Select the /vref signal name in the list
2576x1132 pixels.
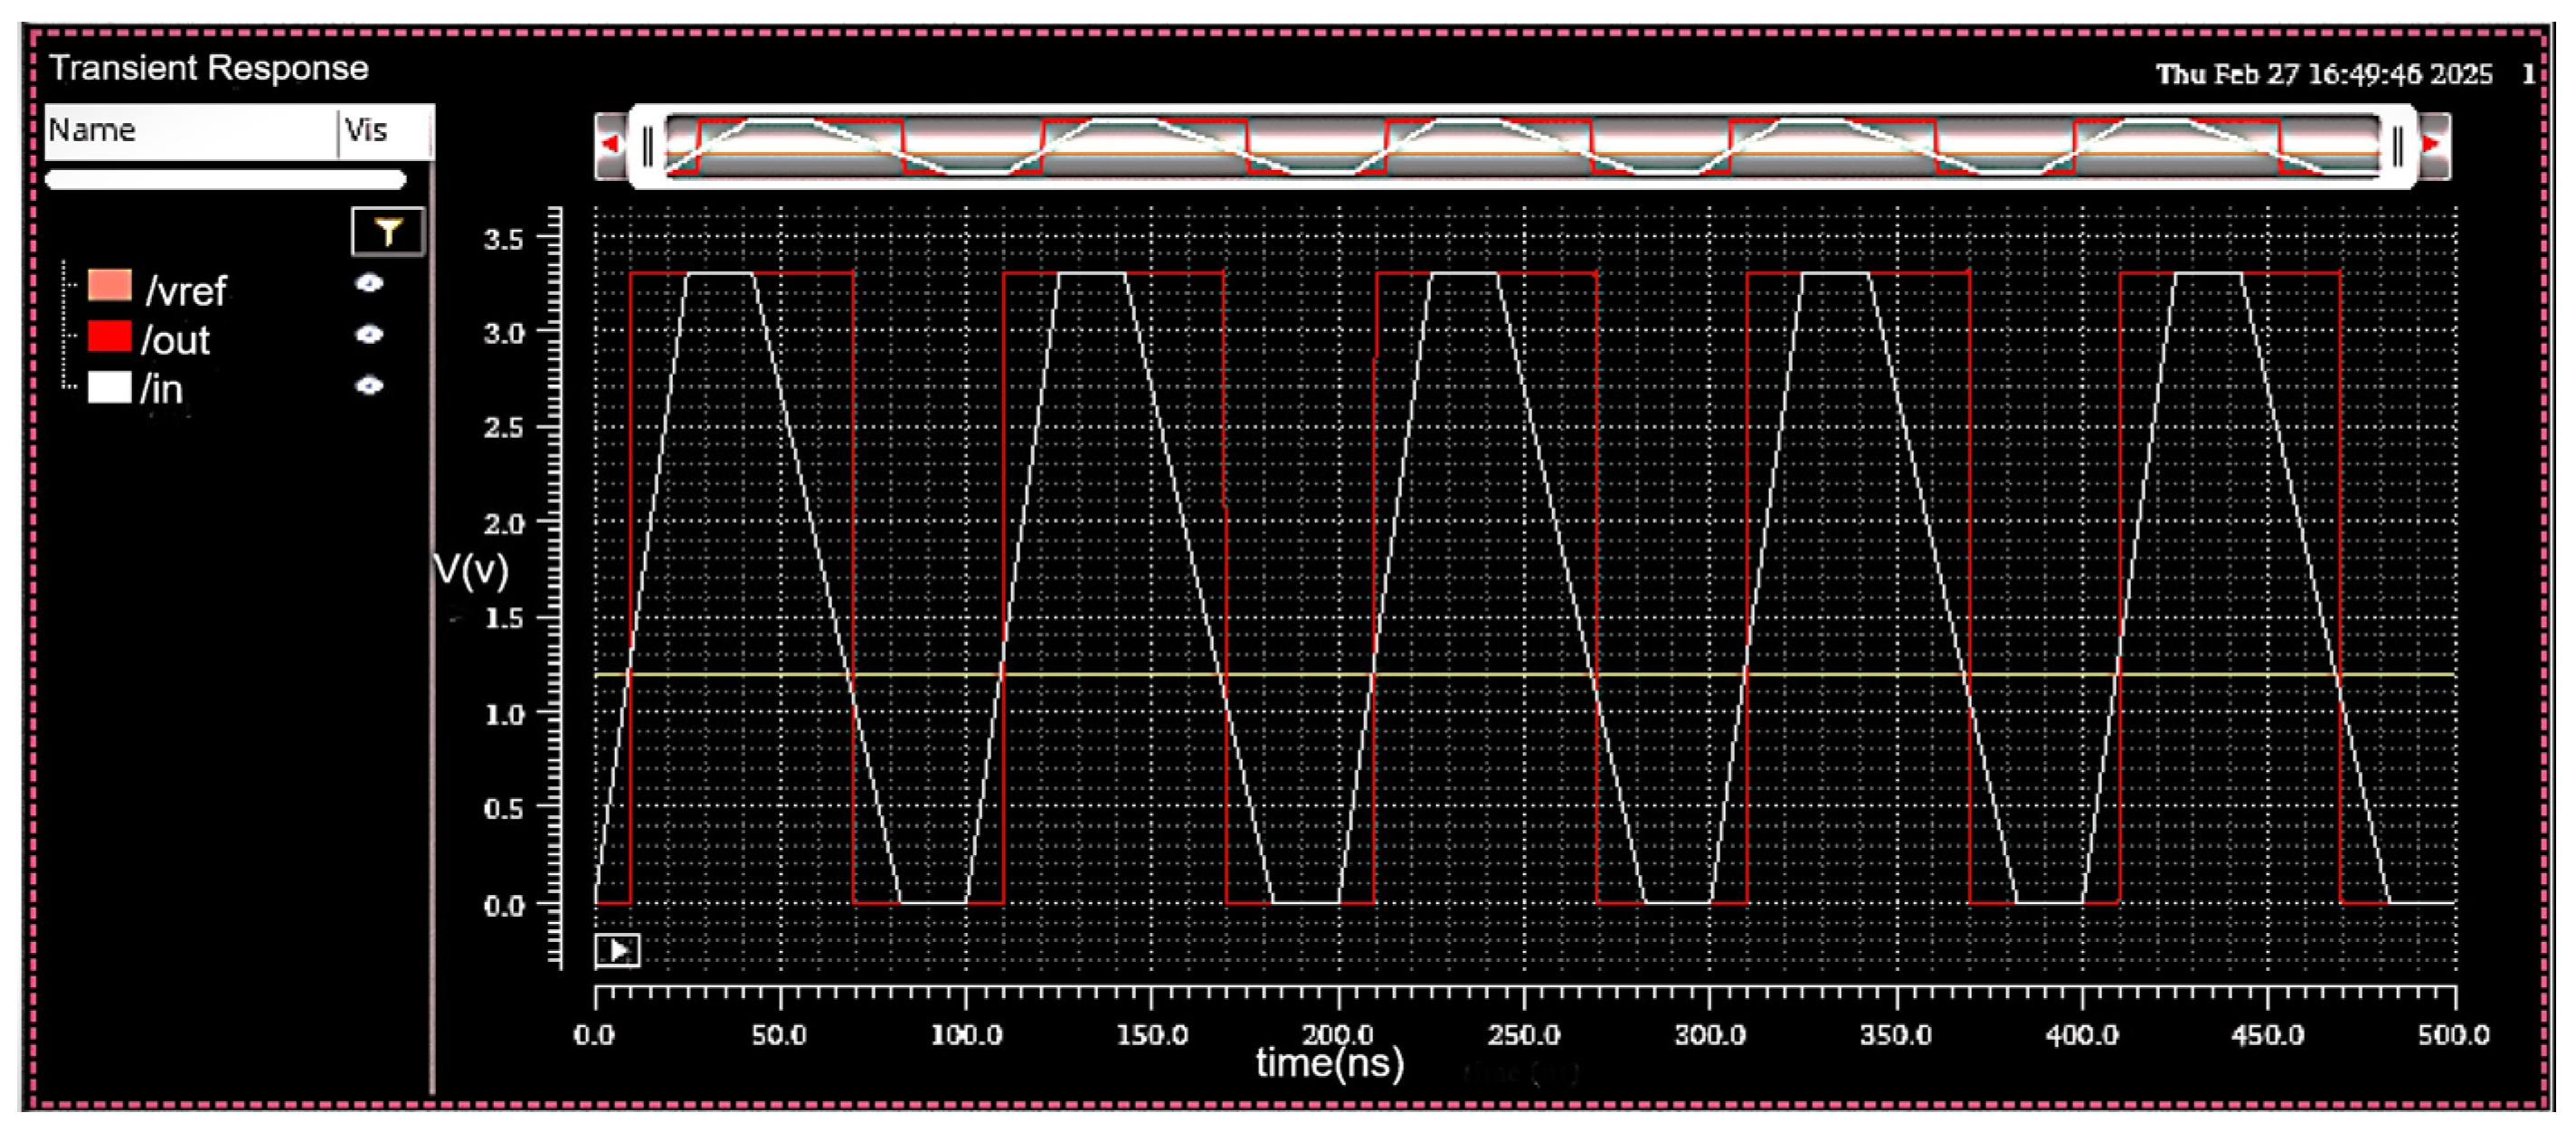(185, 290)
